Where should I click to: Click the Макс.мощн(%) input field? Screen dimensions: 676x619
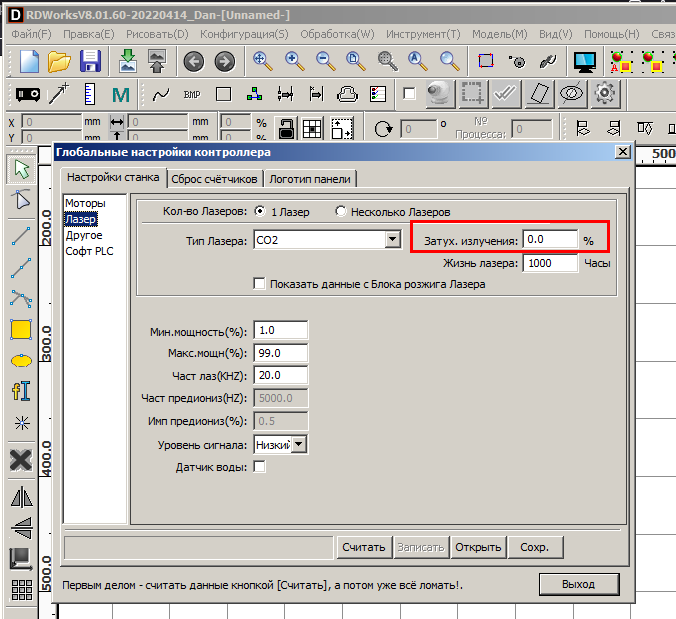tap(281, 353)
